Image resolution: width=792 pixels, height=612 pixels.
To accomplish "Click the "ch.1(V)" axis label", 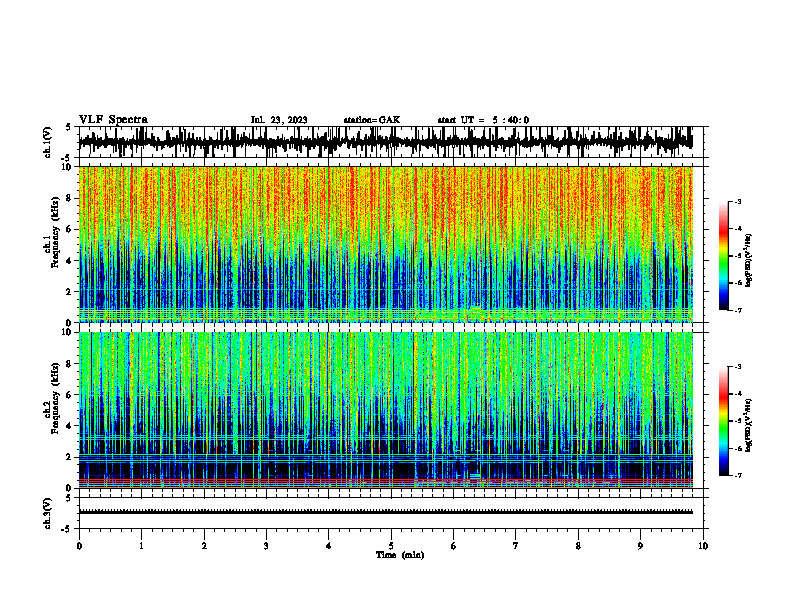I will 47,142.
